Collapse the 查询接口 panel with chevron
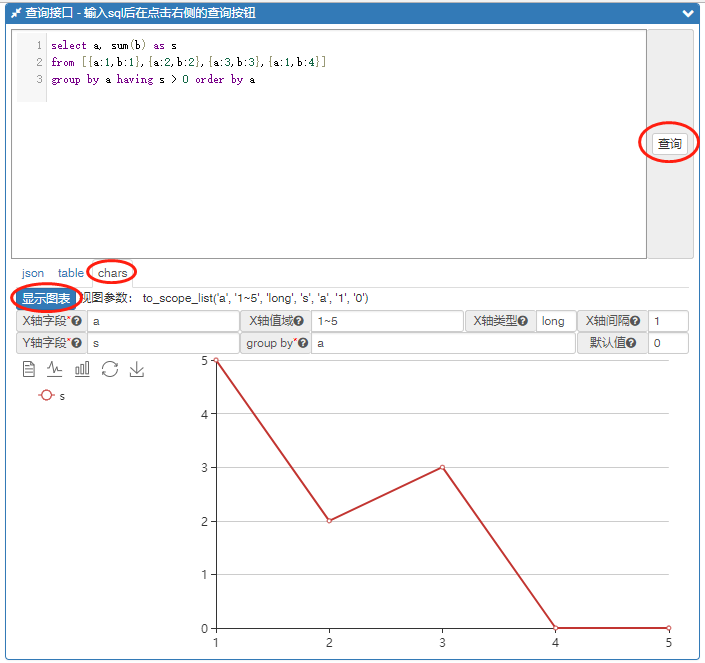 [x=687, y=14]
